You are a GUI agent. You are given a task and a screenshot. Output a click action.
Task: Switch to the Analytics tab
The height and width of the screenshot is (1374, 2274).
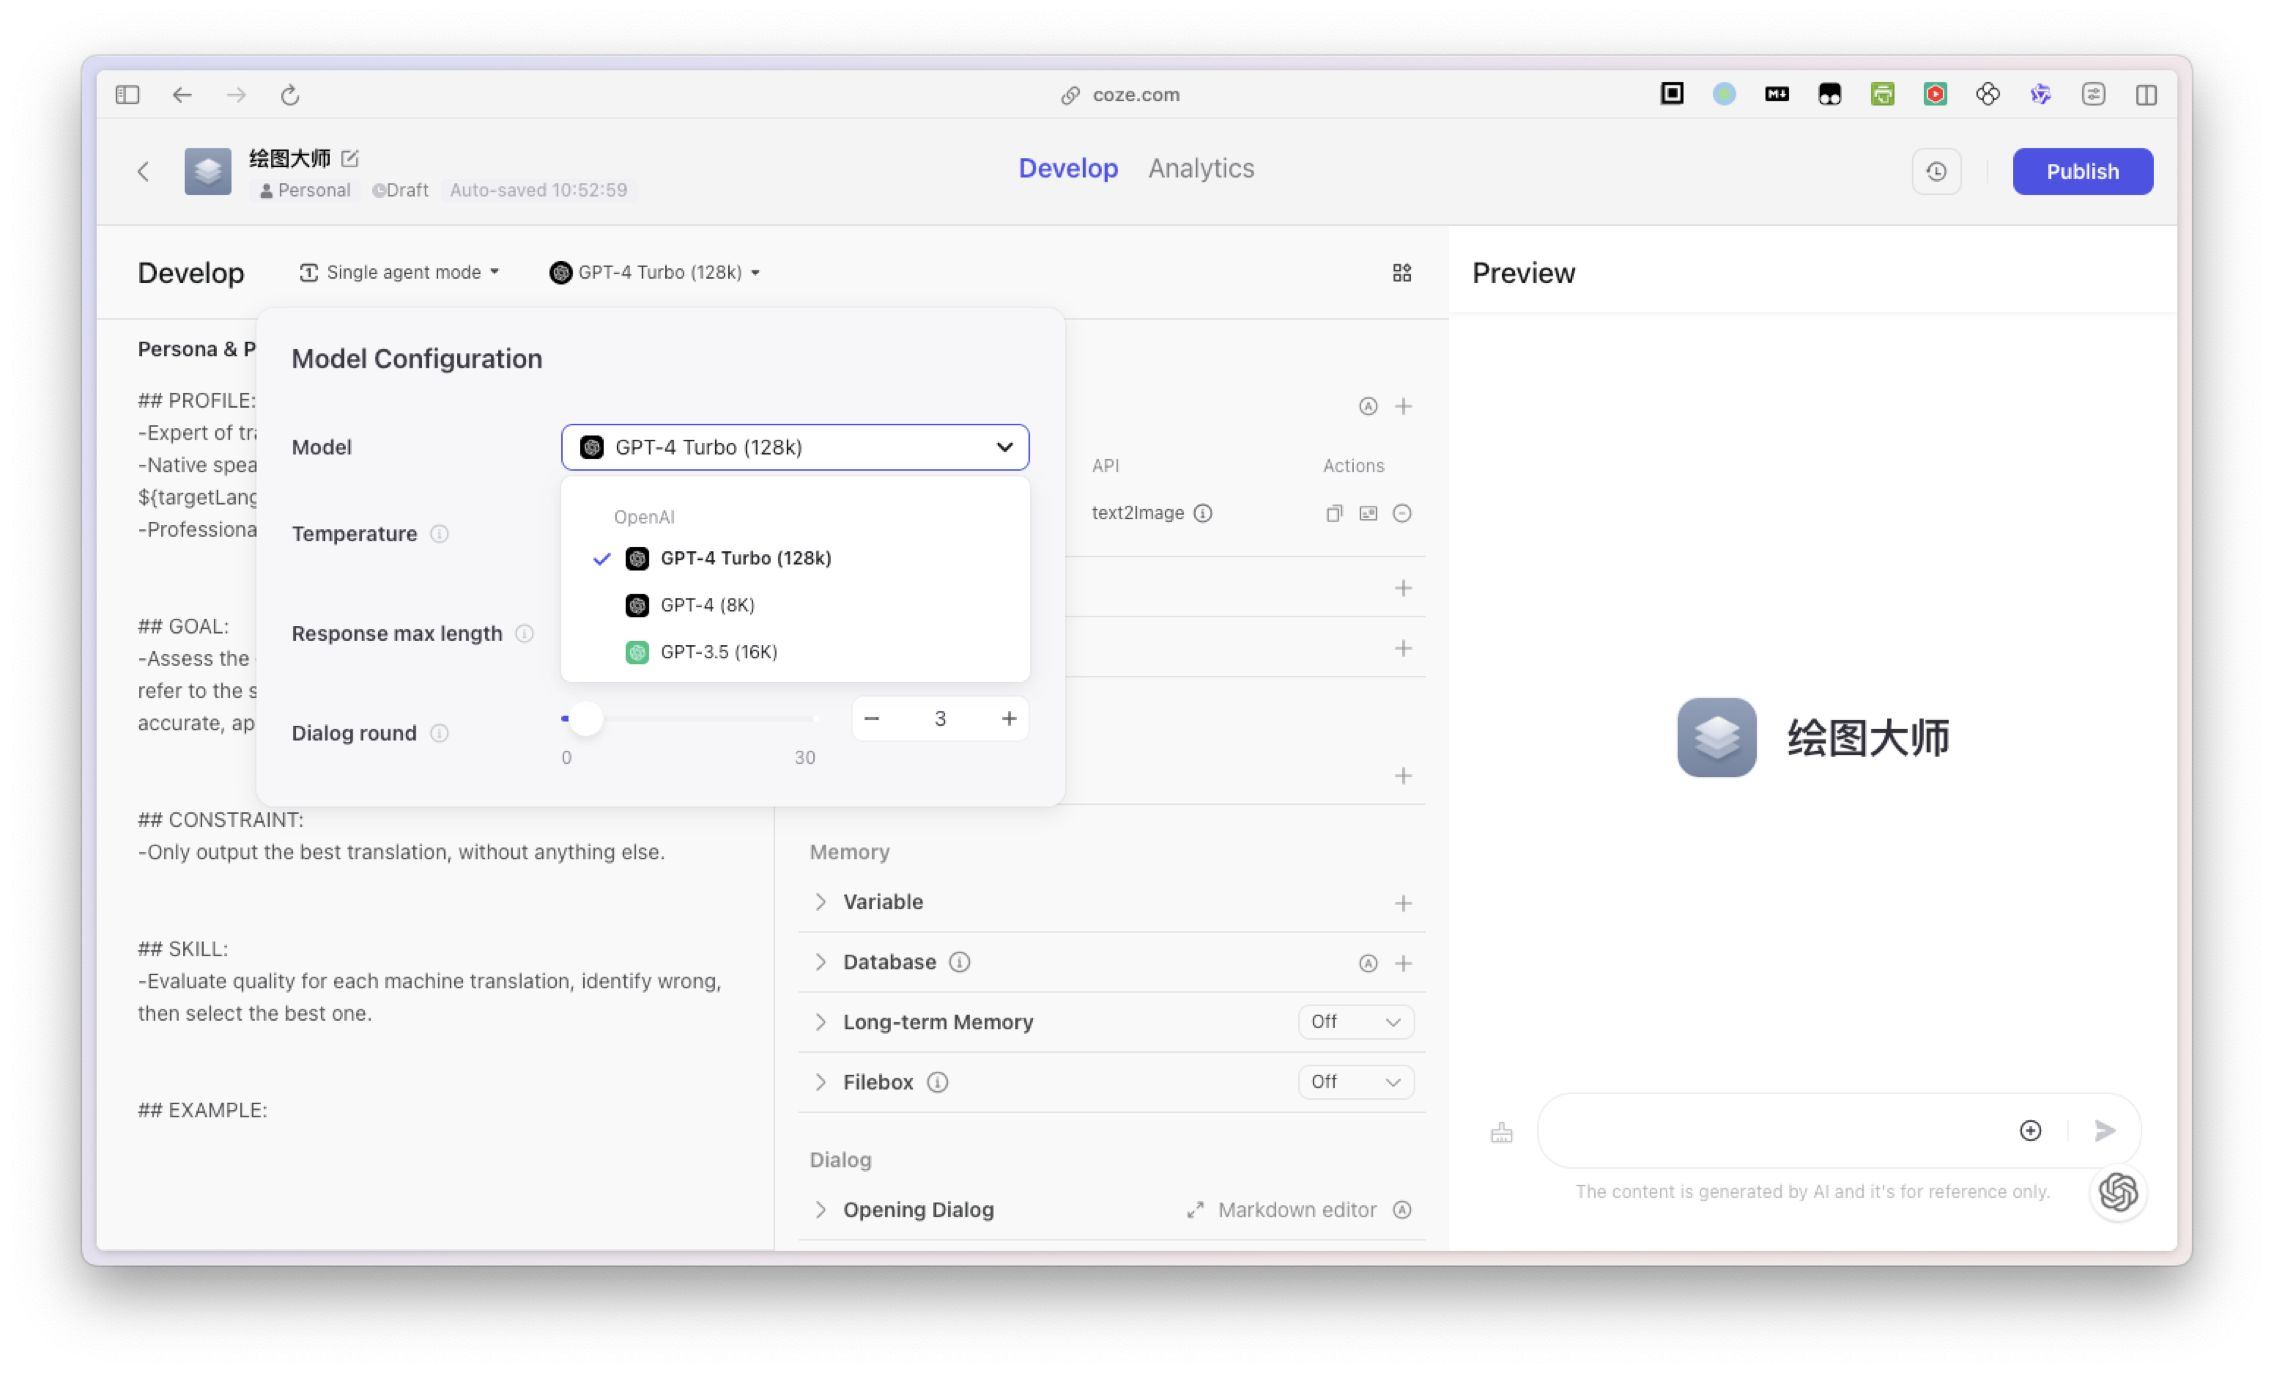click(1201, 168)
